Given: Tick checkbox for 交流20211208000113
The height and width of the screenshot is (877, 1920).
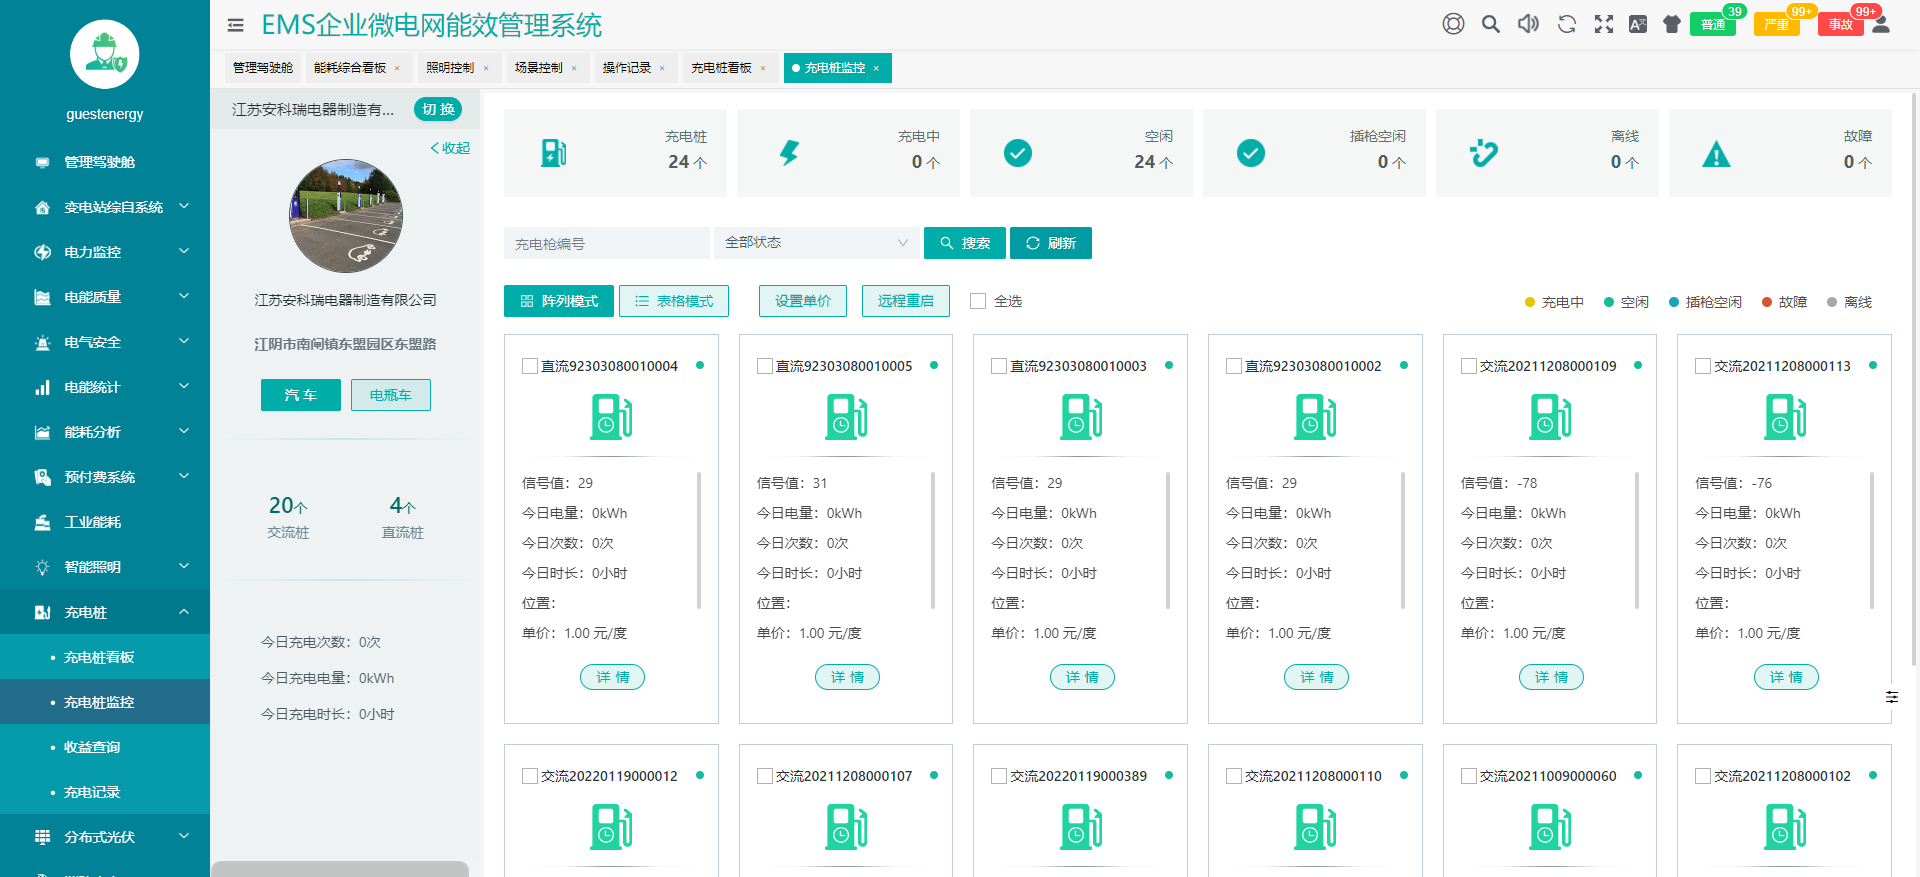Looking at the screenshot, I should [1703, 366].
